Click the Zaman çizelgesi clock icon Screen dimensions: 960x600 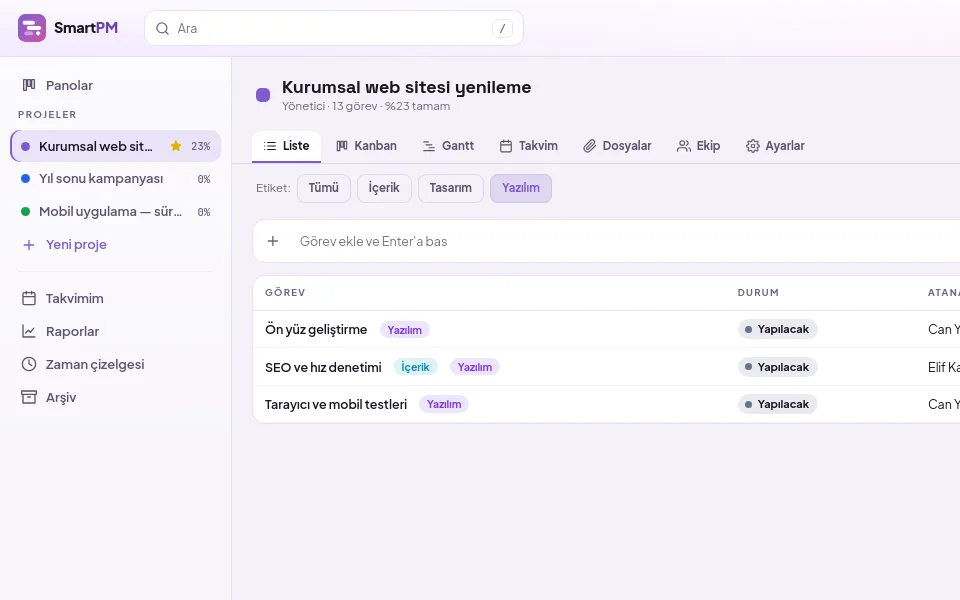coord(29,364)
